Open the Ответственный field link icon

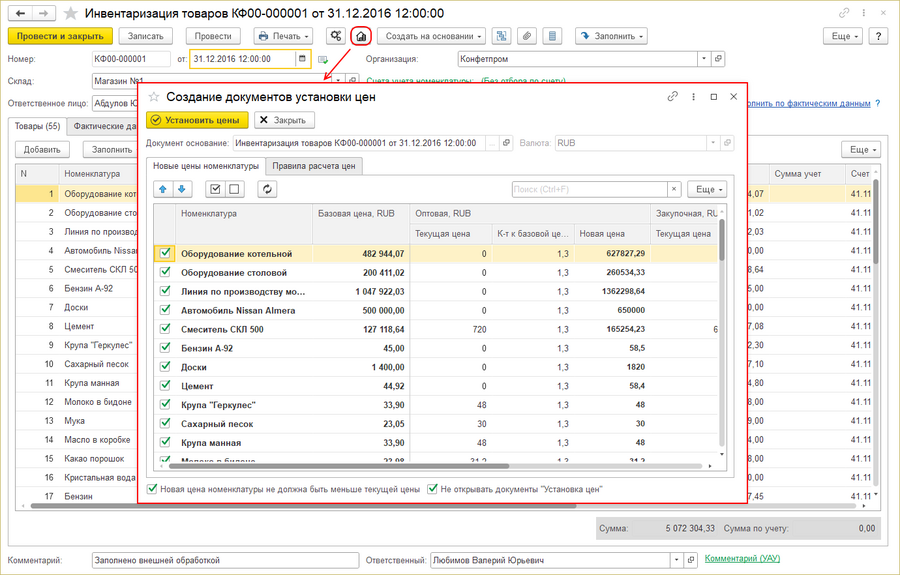tap(692, 560)
